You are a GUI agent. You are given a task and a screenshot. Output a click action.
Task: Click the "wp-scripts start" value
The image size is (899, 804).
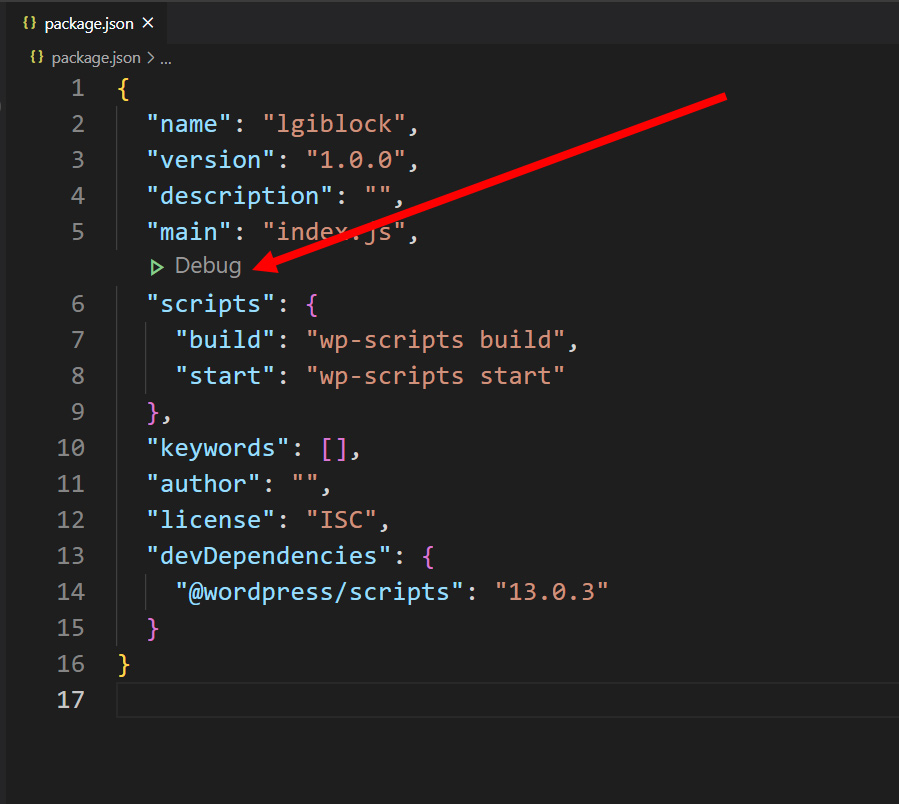(x=435, y=376)
